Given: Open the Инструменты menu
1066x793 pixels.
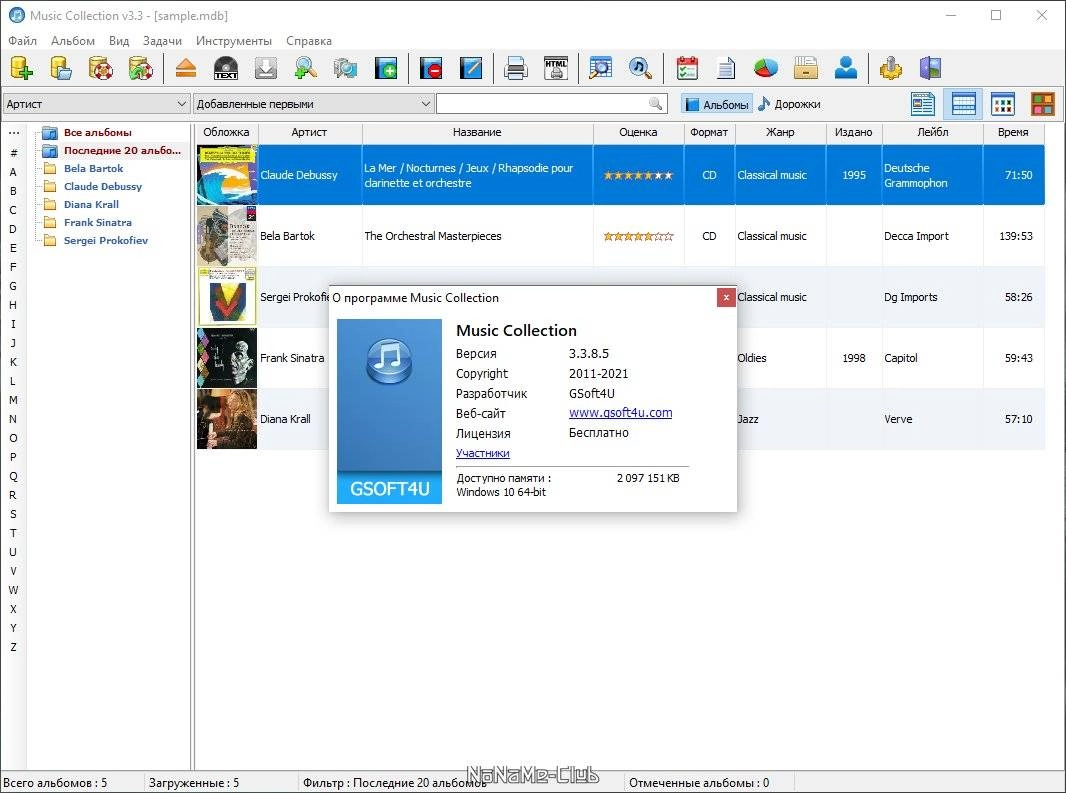Looking at the screenshot, I should point(234,41).
